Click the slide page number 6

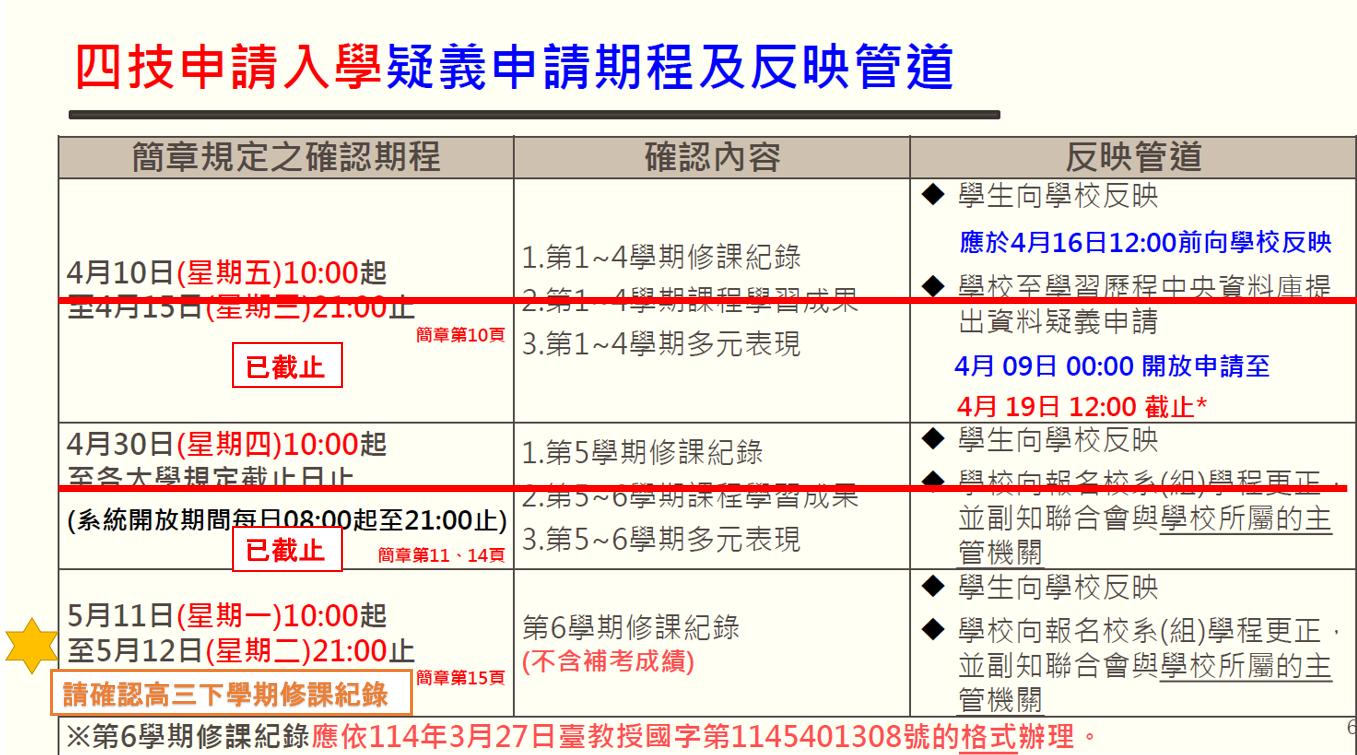(x=1351, y=727)
